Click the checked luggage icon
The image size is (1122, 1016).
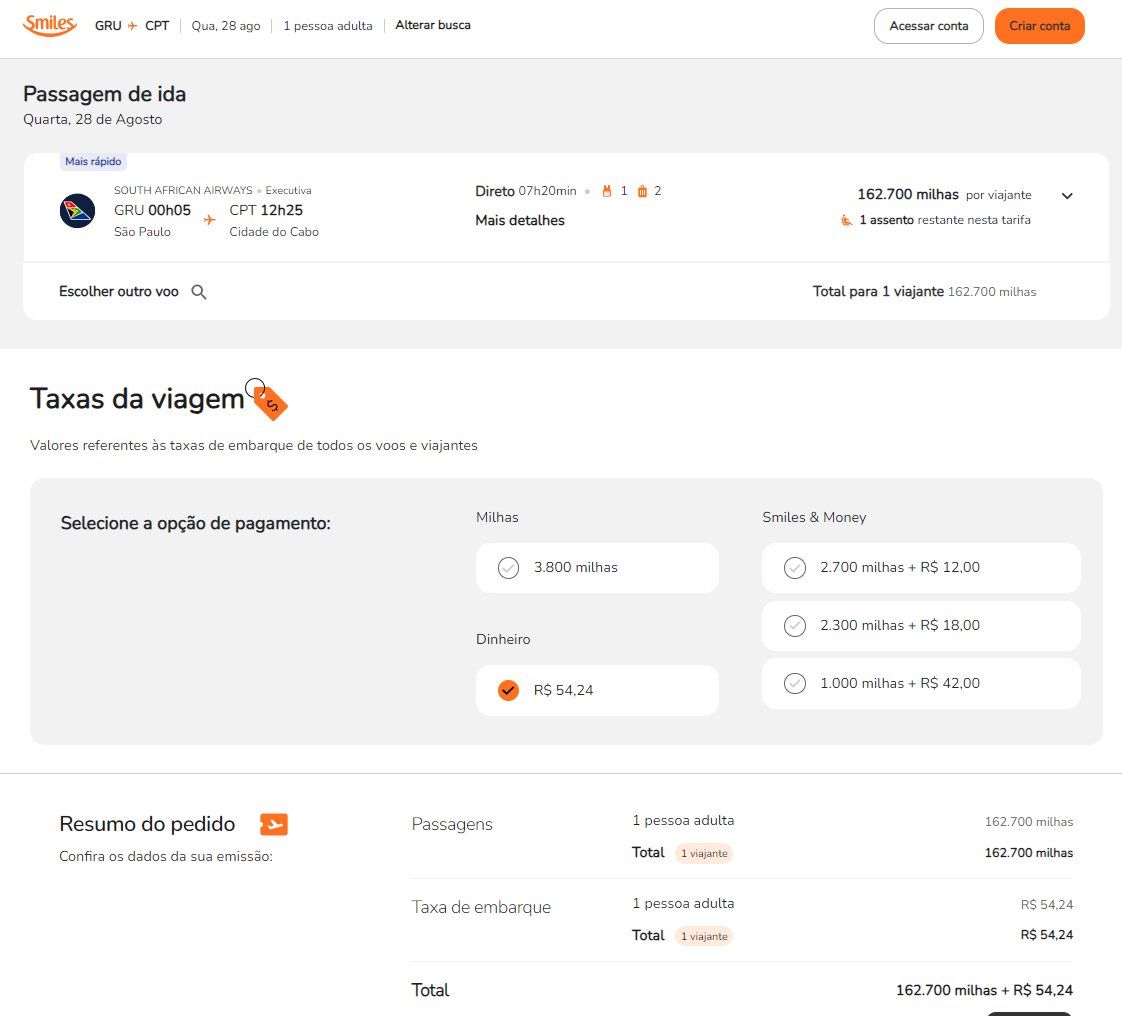click(642, 191)
